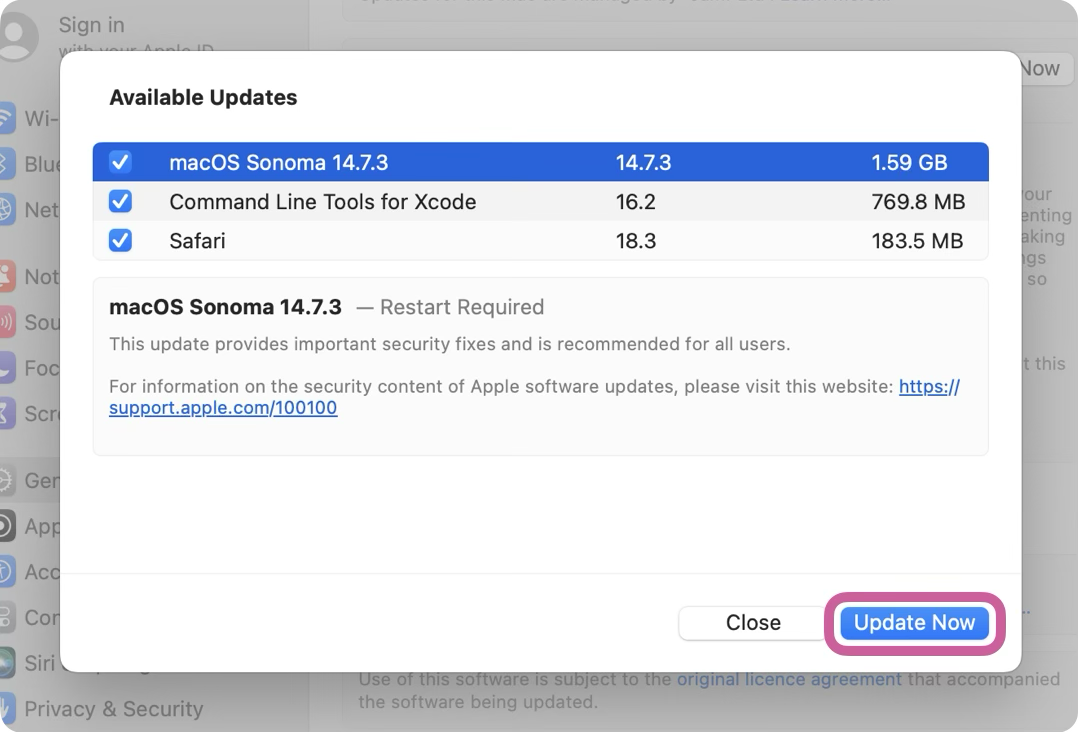Click the 1.59 GB size value

click(x=909, y=163)
